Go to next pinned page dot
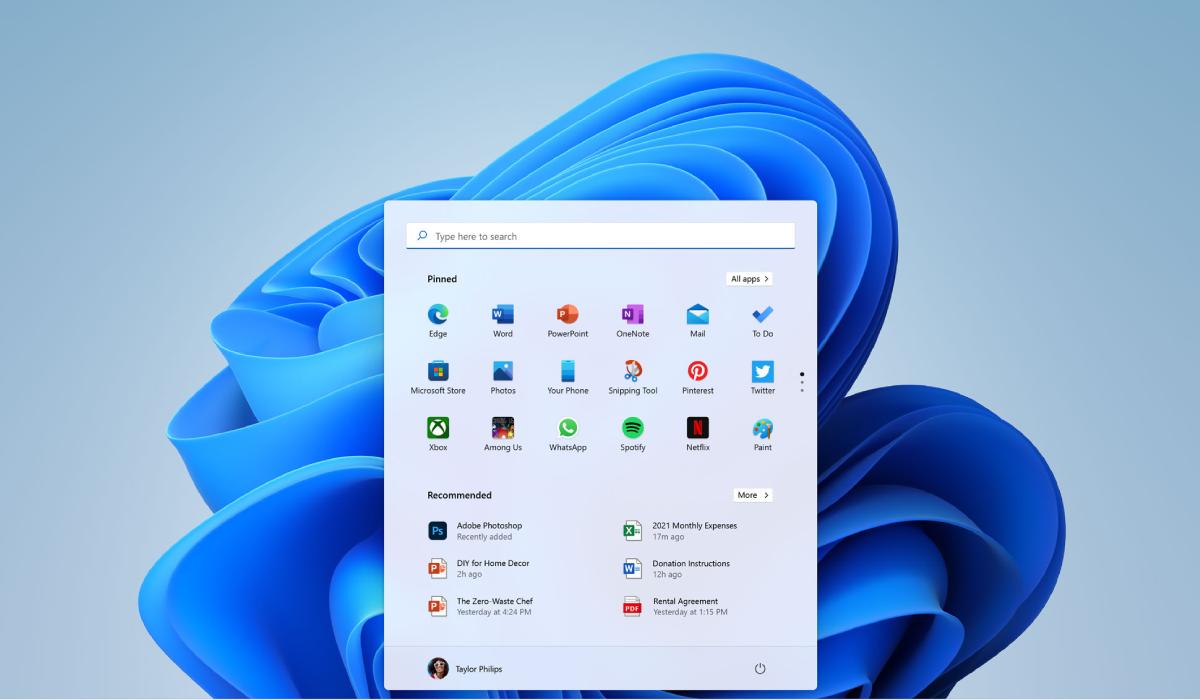Screen dimensions: 1200x700 coord(801,382)
